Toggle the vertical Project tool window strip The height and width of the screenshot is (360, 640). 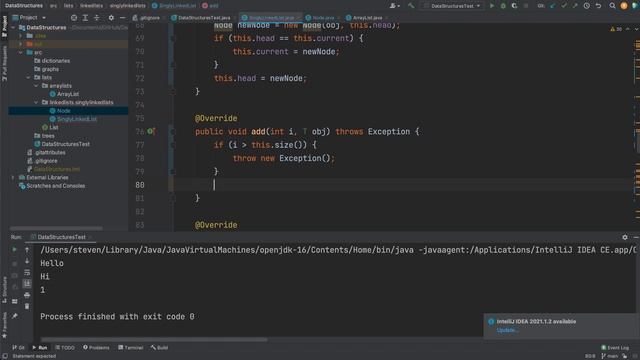point(4,26)
